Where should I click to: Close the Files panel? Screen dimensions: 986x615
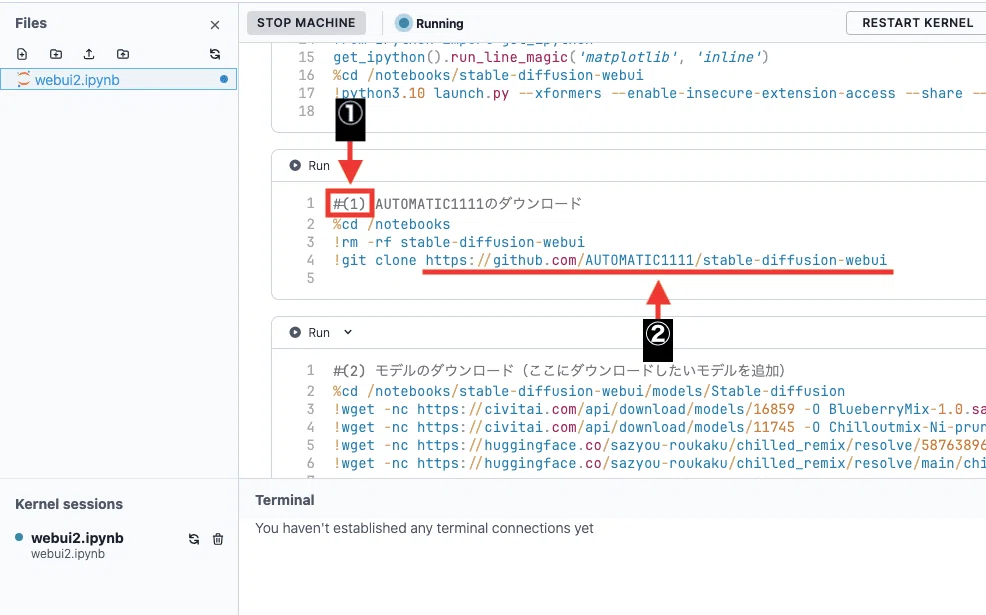(215, 25)
